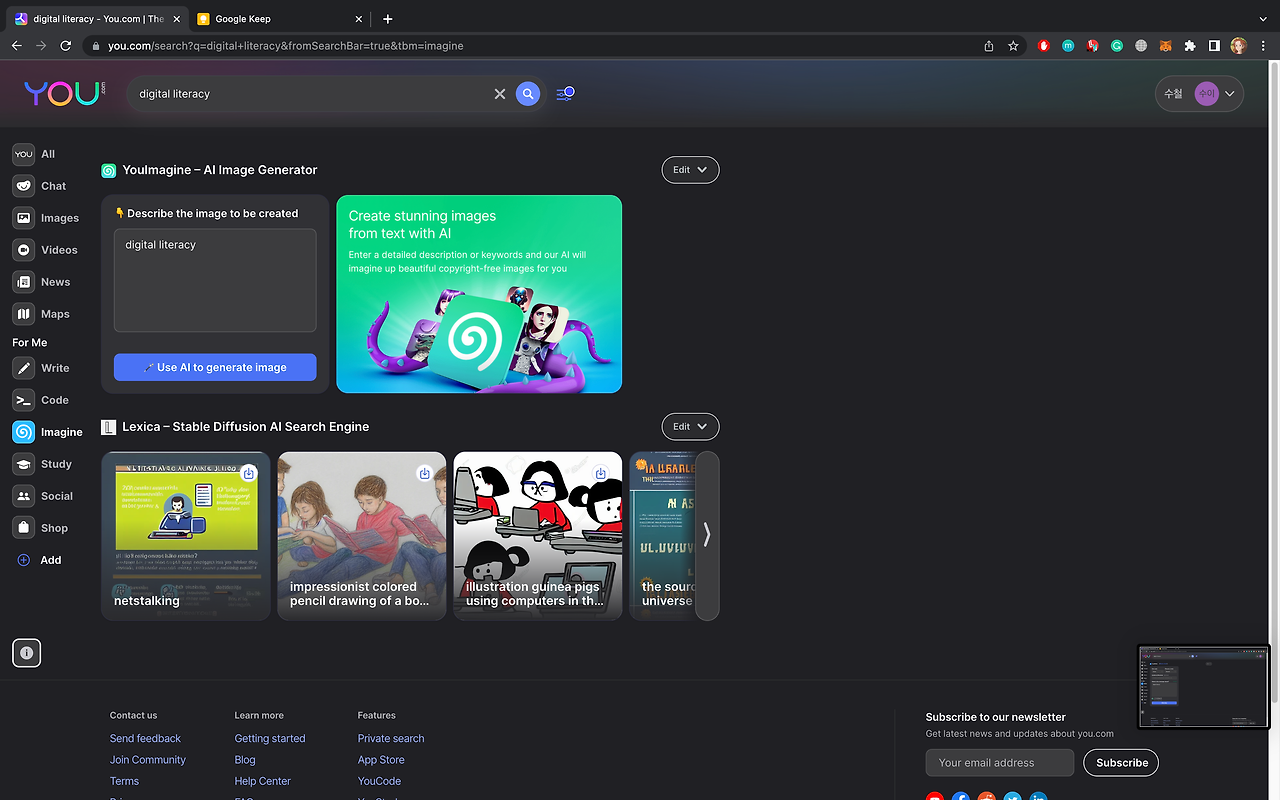Screen dimensions: 1280x800
Task: Open the App Store footer link
Action: coord(381,760)
